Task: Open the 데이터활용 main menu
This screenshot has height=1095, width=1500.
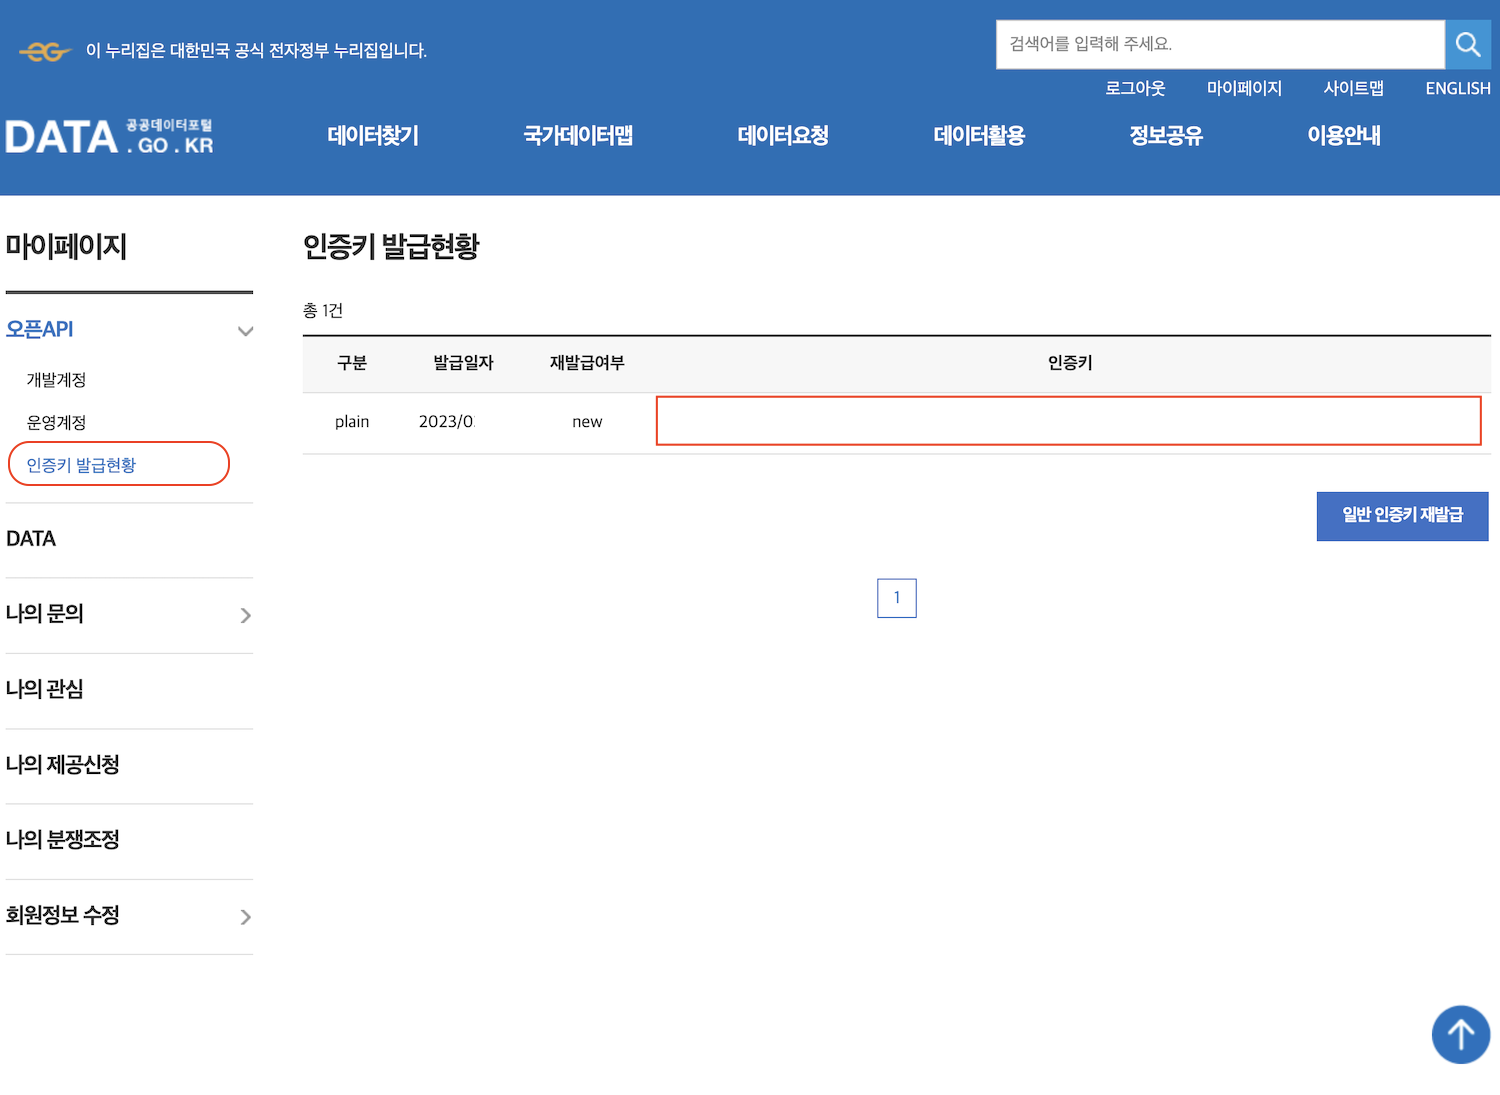Action: [979, 136]
